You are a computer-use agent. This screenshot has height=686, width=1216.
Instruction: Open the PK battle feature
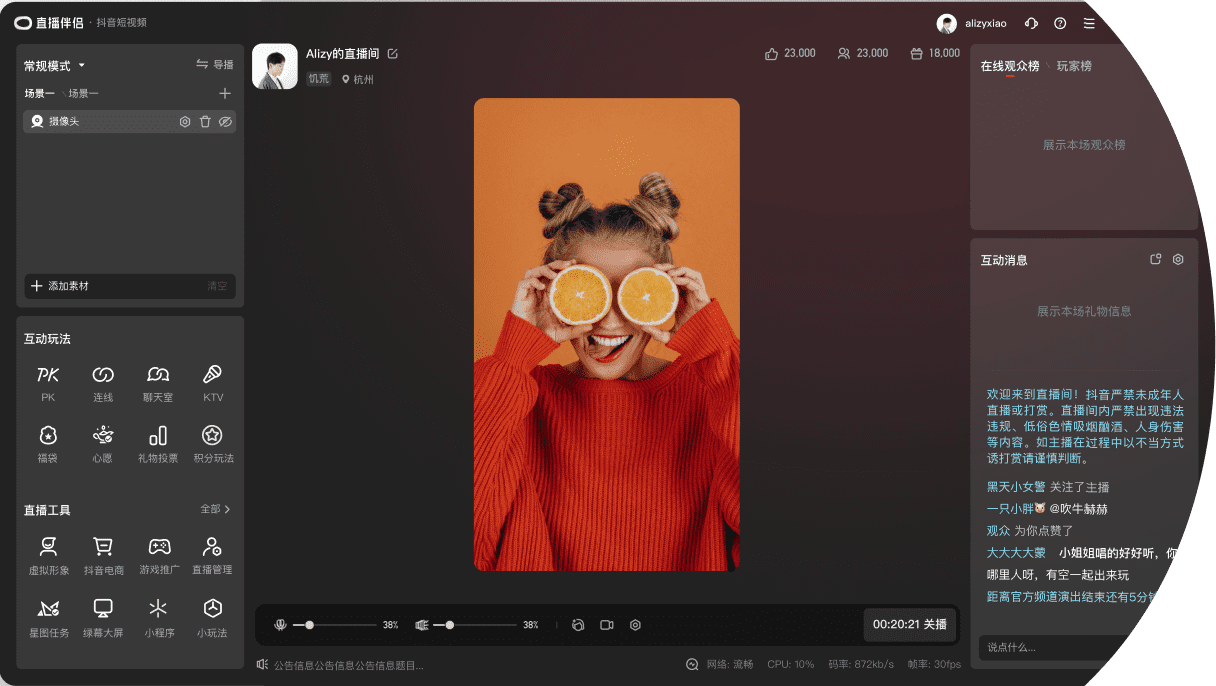[x=48, y=376]
